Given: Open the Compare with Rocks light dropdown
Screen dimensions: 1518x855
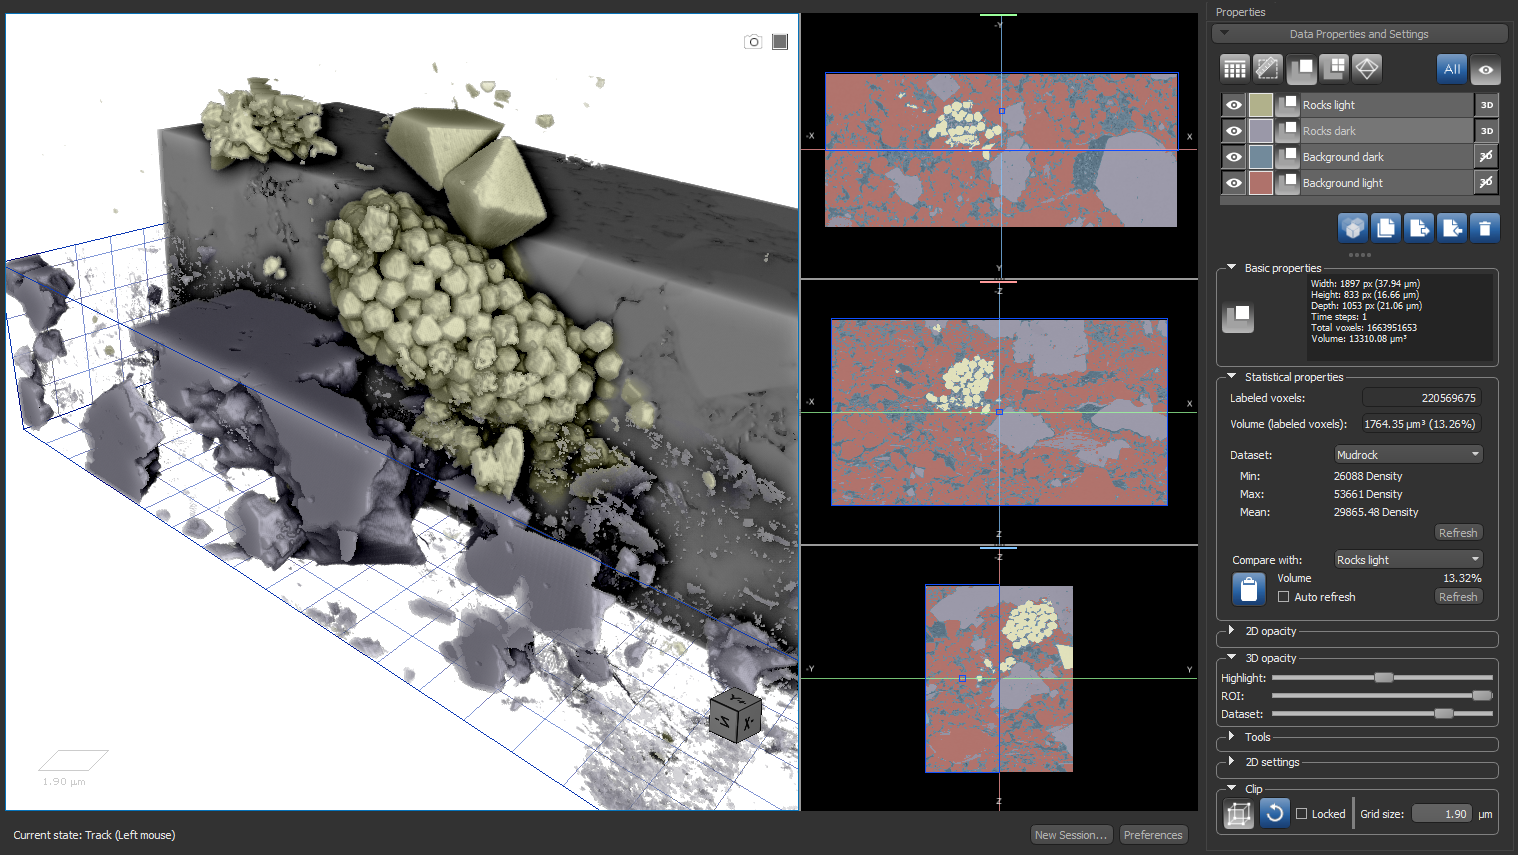Looking at the screenshot, I should [x=1408, y=560].
